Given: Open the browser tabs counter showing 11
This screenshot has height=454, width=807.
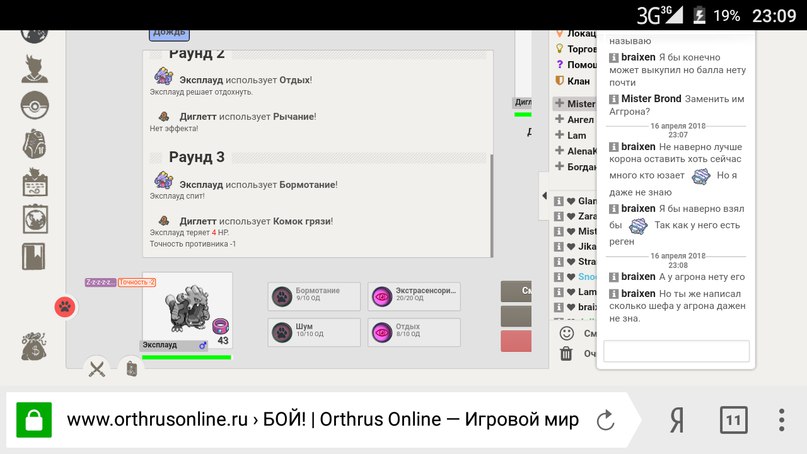Looking at the screenshot, I should point(733,420).
